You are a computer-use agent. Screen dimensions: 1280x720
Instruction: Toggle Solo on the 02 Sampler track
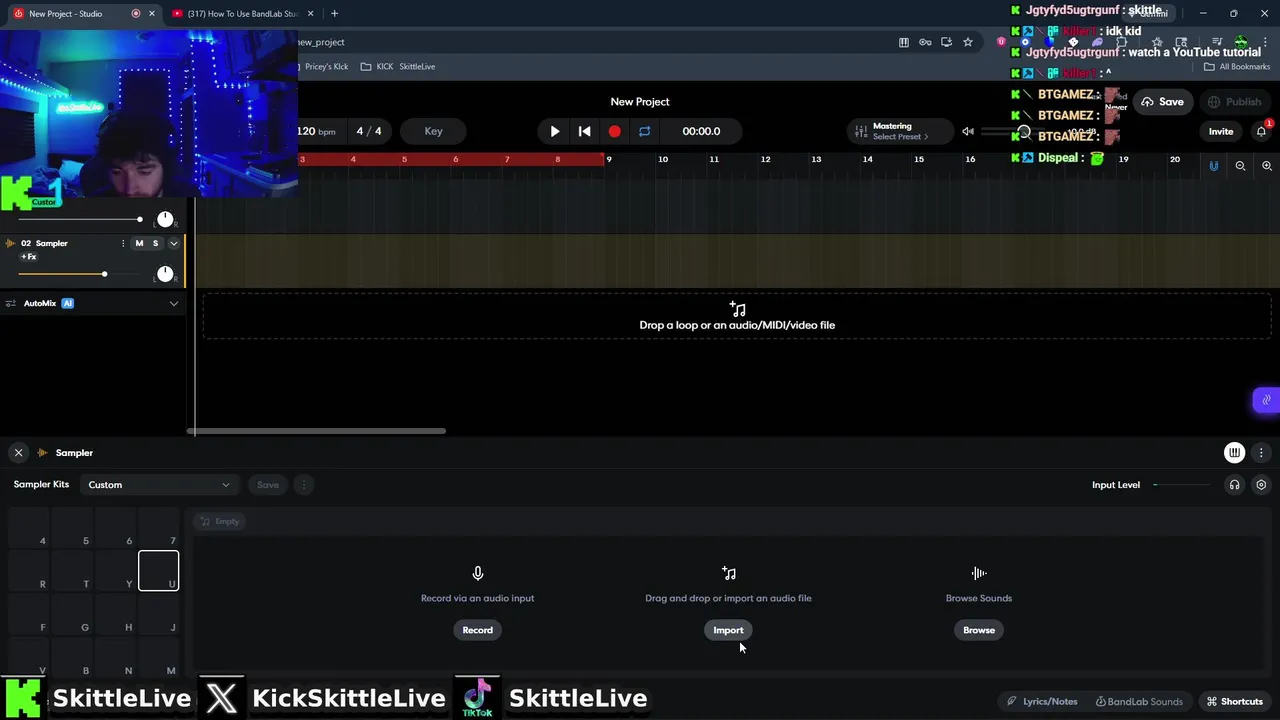(155, 243)
